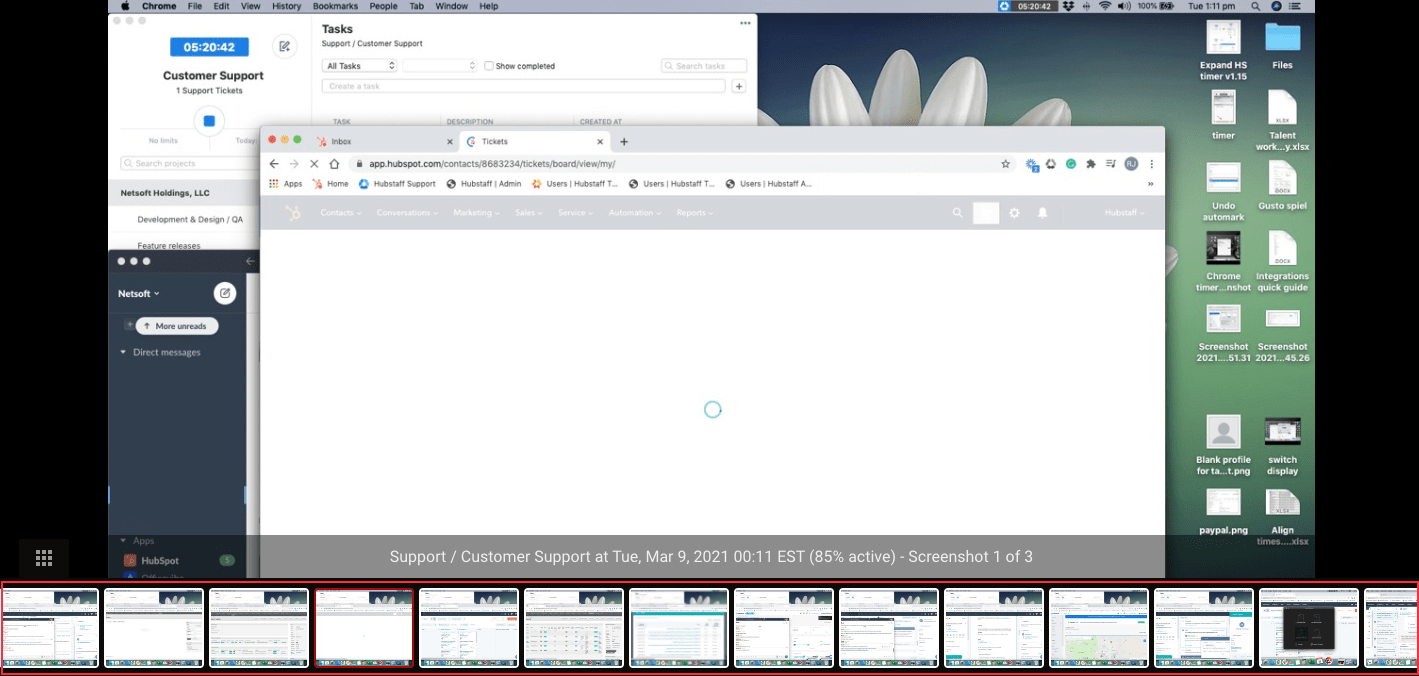Open HubSpot notifications bell
Viewport: 1419px width, 676px height.
(x=1041, y=212)
